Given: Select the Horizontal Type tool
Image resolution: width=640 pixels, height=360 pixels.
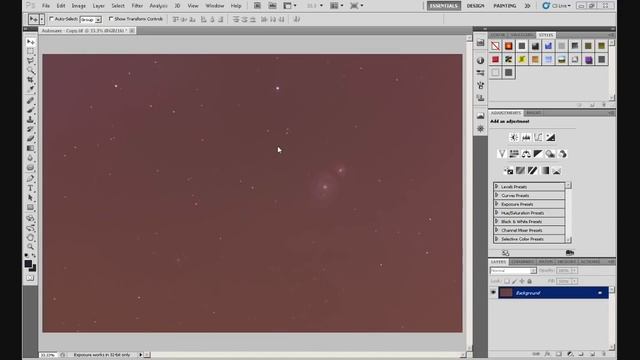Looking at the screenshot, I should click(31, 188).
